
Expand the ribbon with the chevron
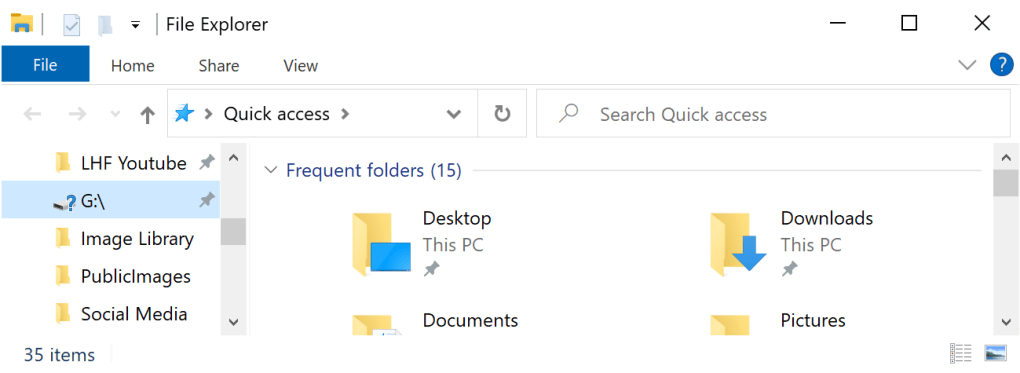(x=967, y=64)
